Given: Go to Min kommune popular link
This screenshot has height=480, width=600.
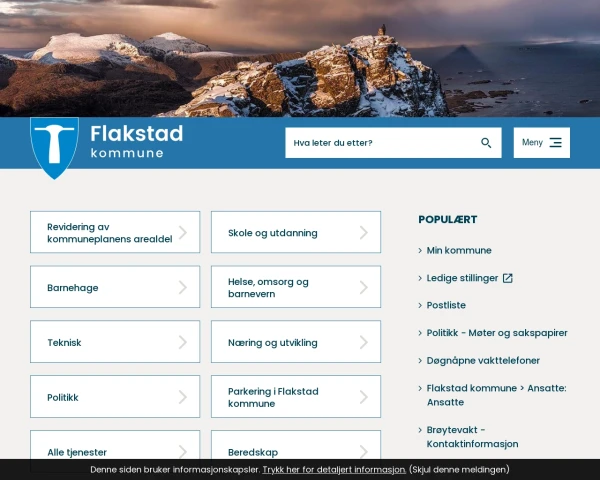Looking at the screenshot, I should coord(459,250).
